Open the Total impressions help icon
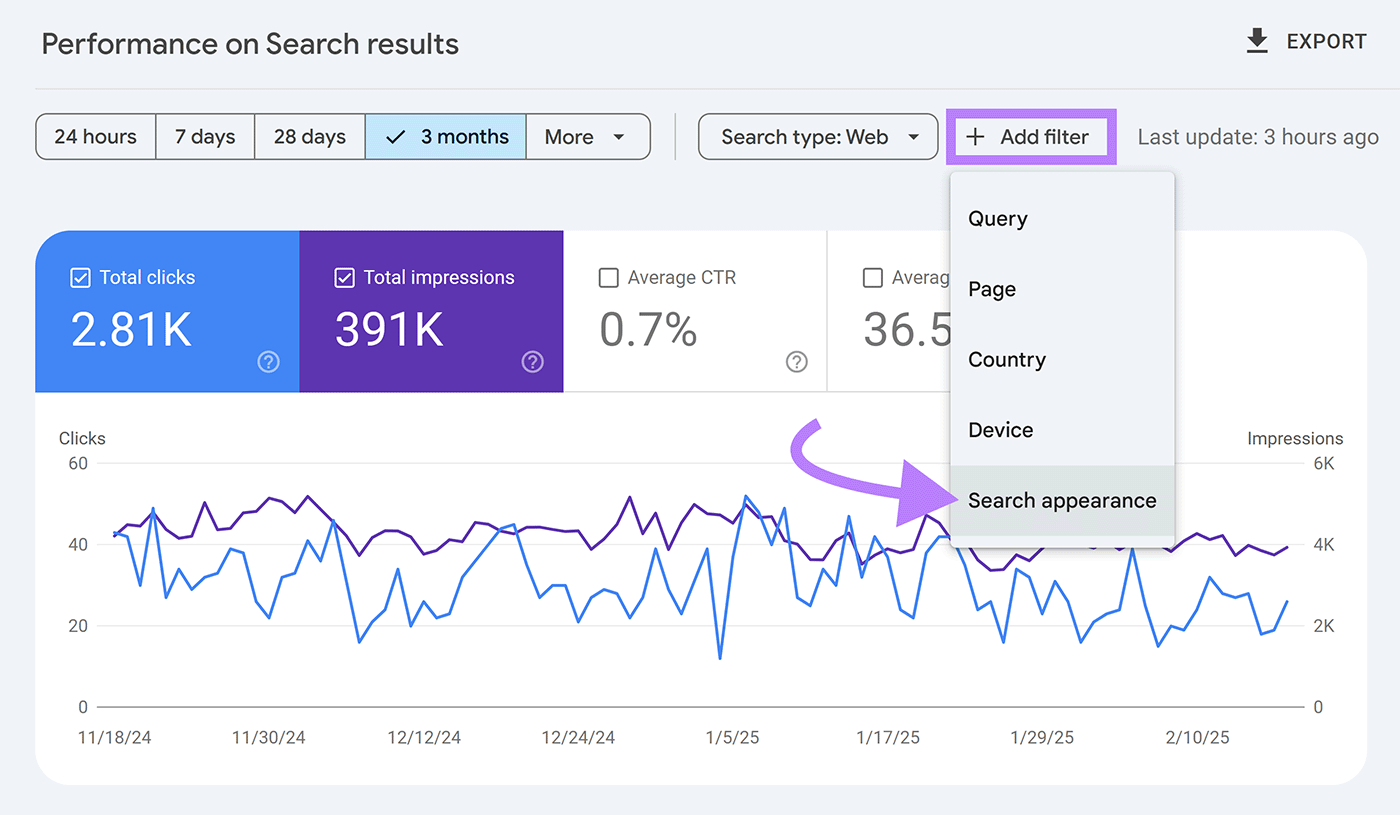 point(532,362)
